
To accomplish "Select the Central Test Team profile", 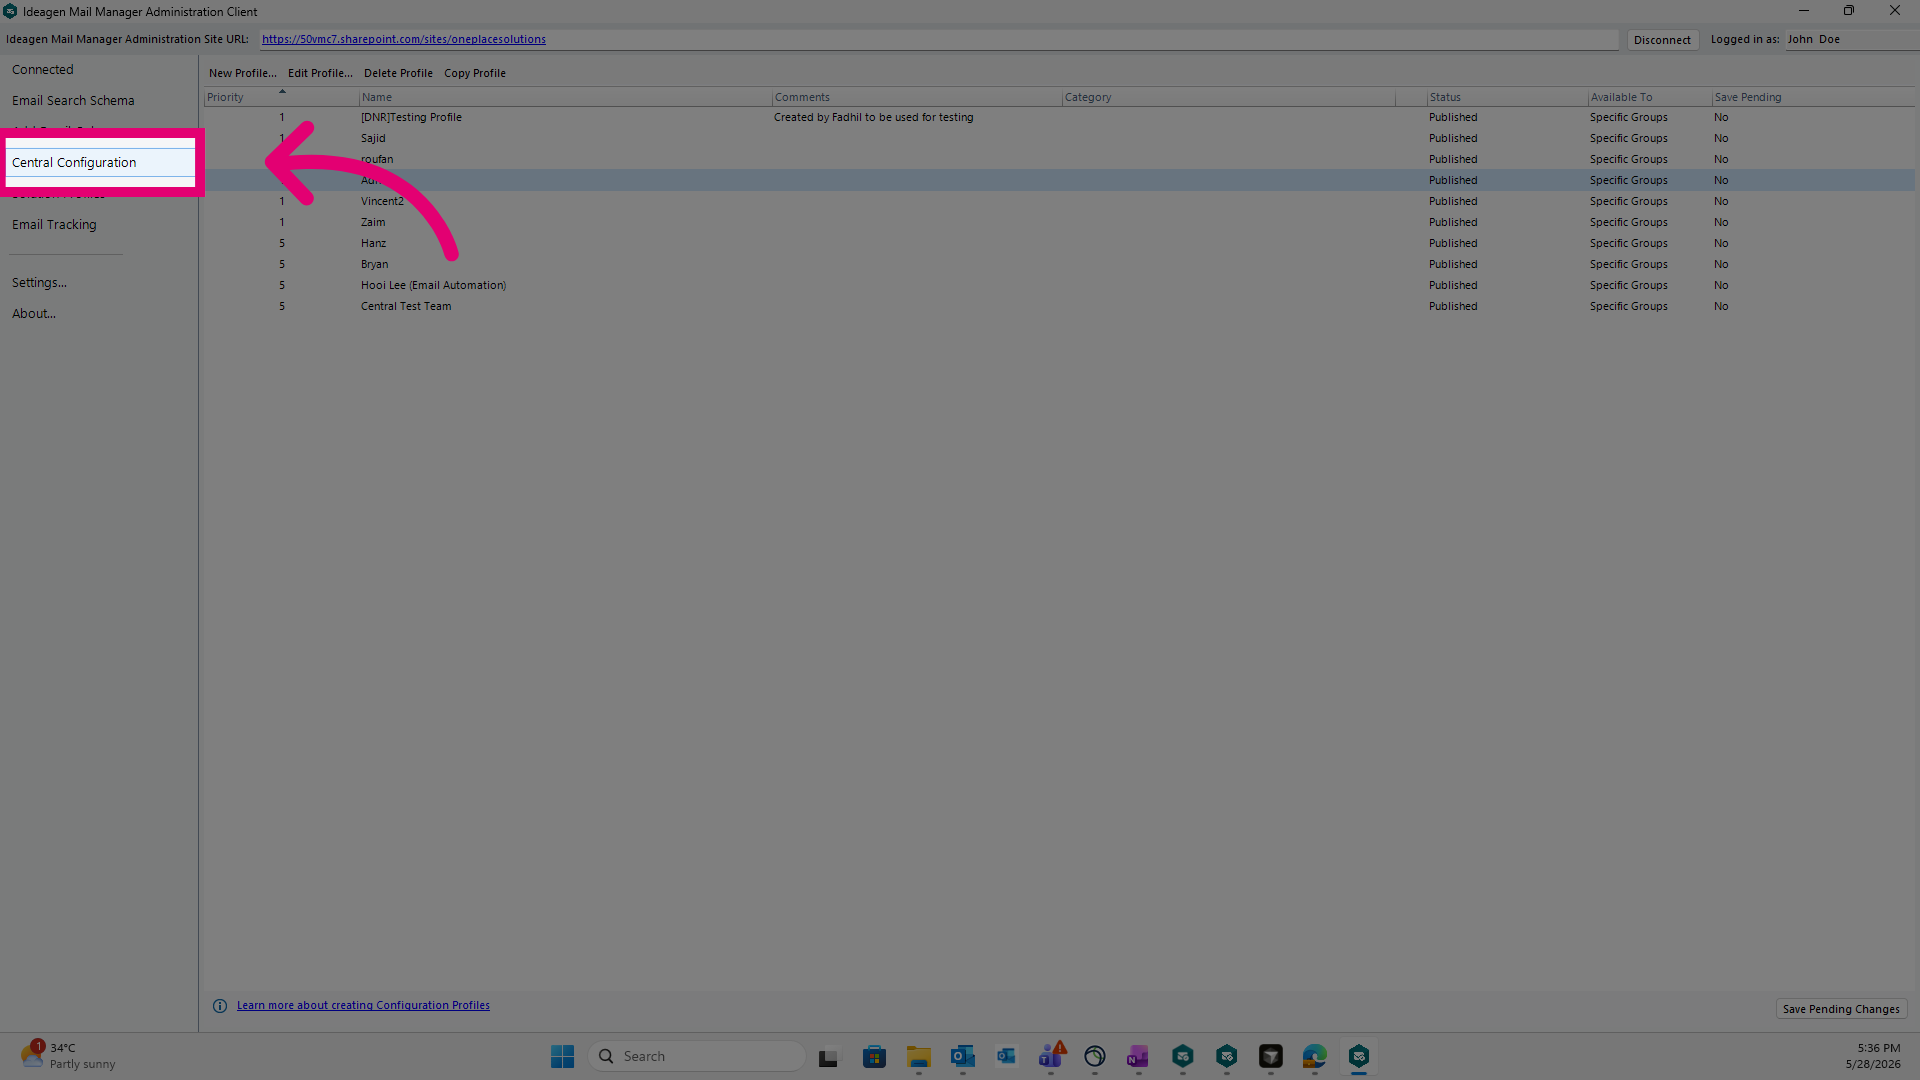I will click(1060, 306).
